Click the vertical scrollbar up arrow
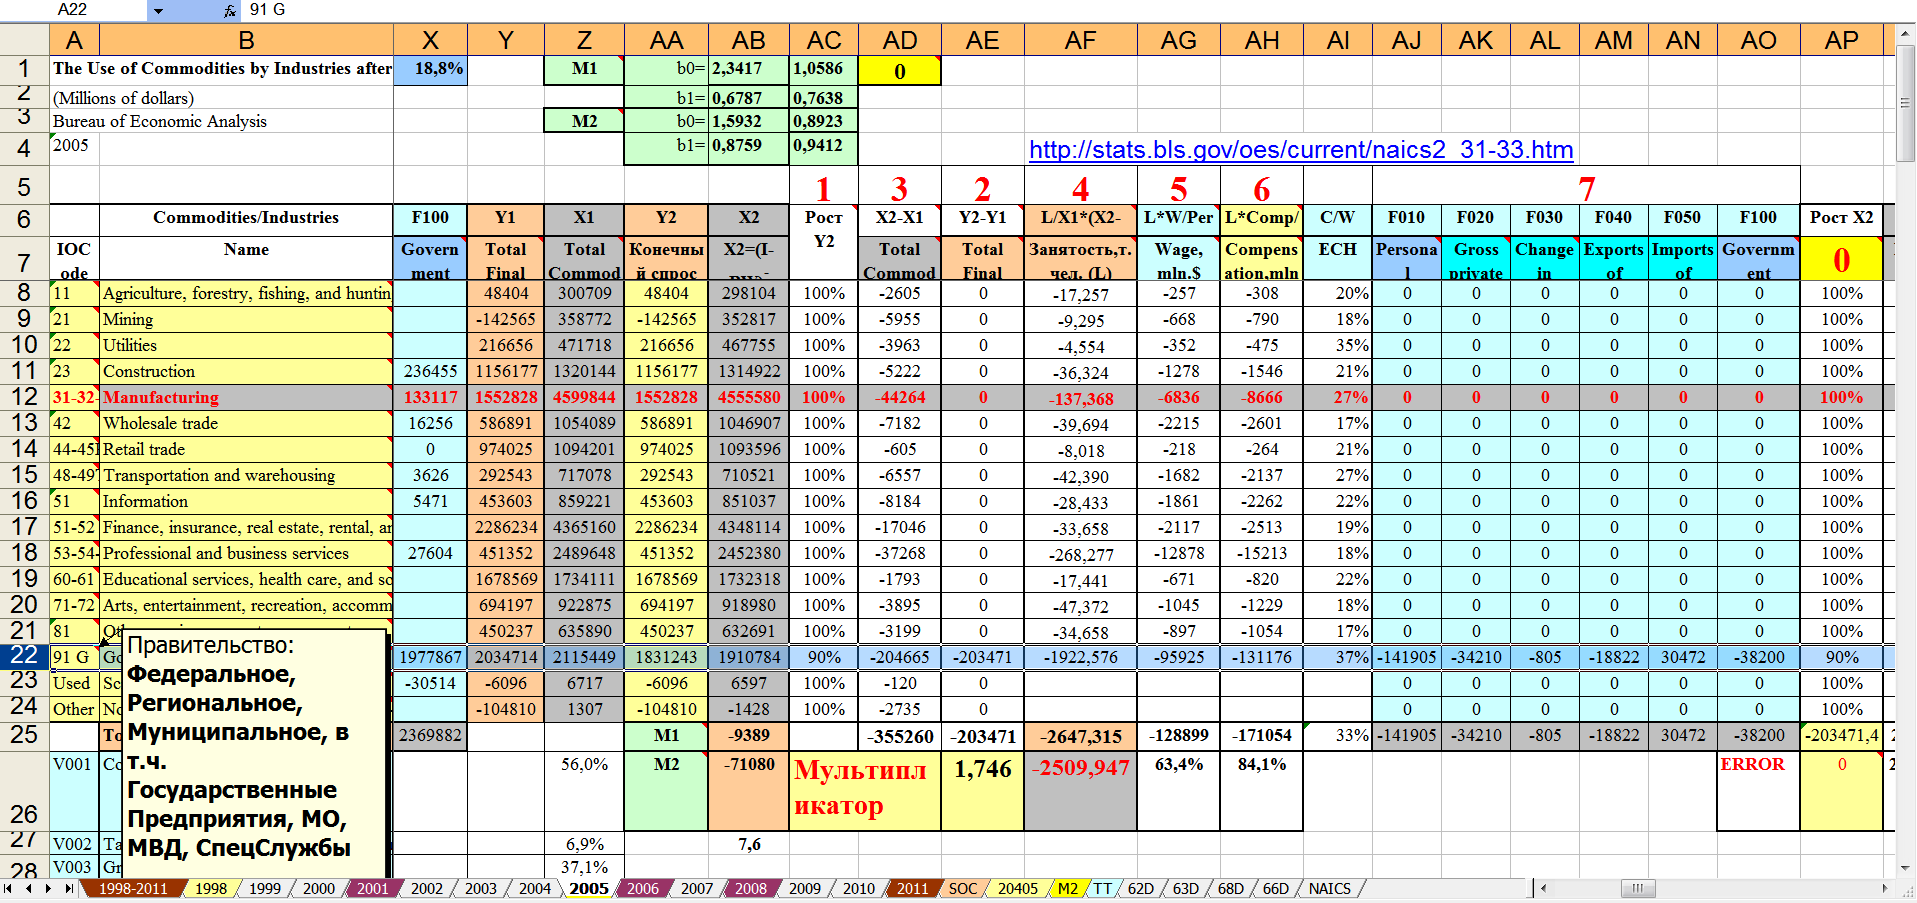1917x903 pixels. (1906, 34)
